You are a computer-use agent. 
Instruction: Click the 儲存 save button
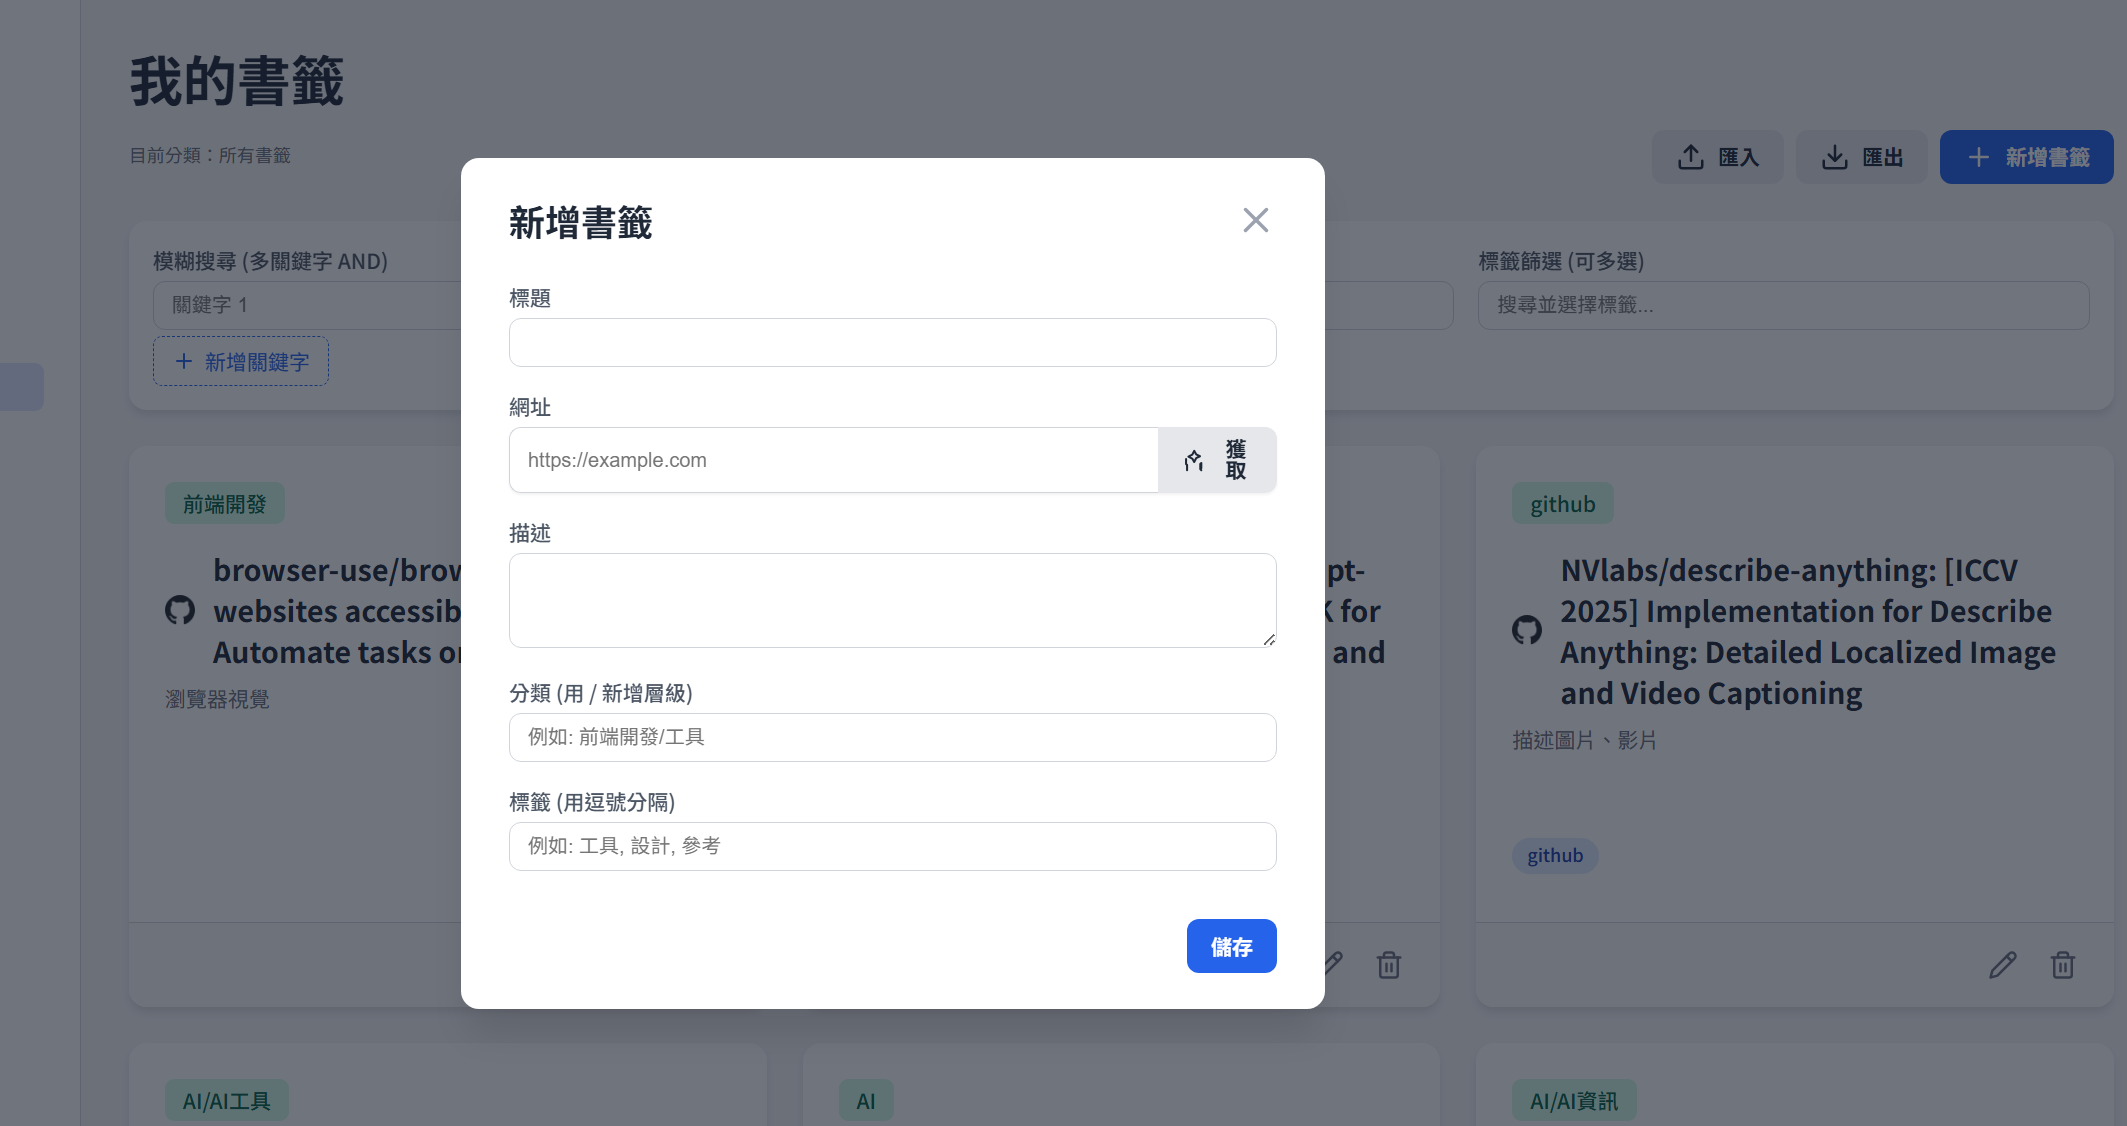[x=1230, y=946]
